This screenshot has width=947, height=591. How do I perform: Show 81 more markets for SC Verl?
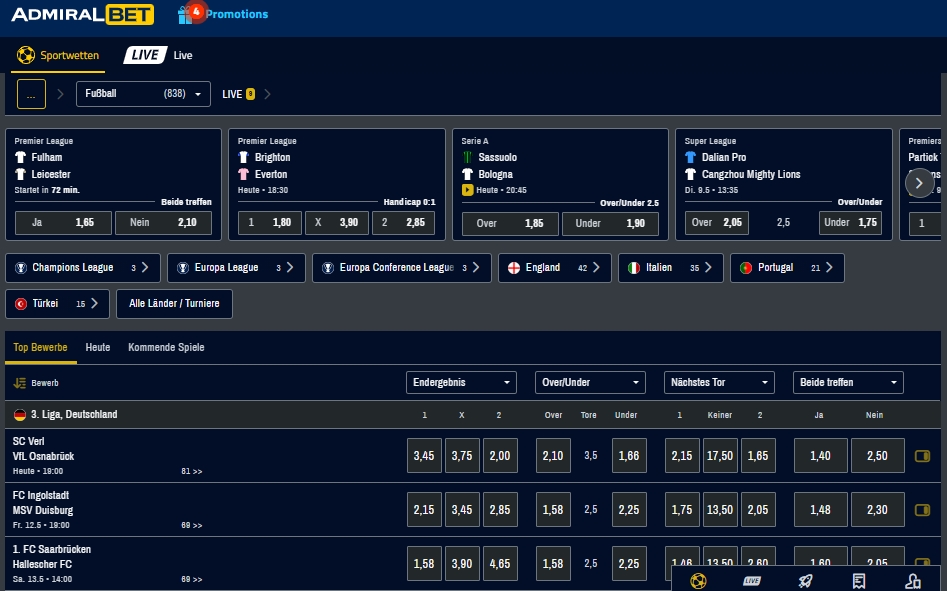click(x=191, y=471)
